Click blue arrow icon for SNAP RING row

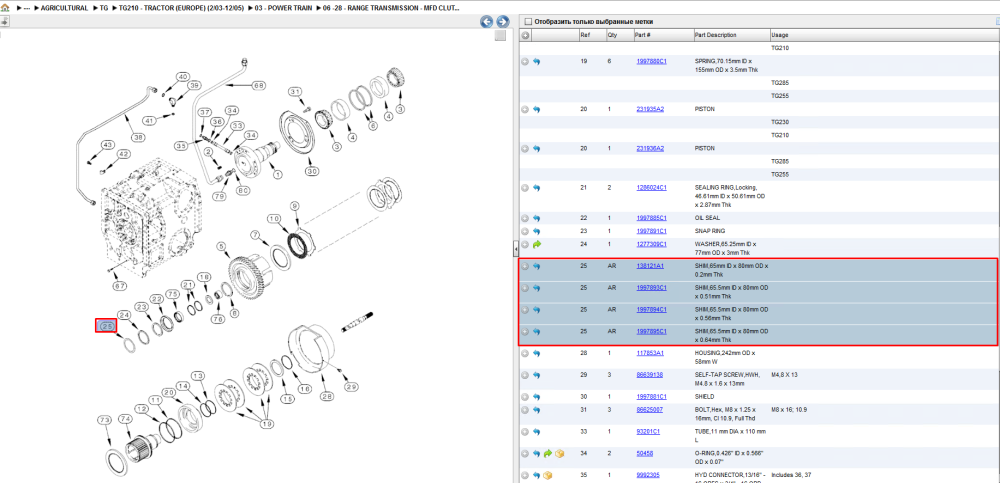click(x=536, y=231)
